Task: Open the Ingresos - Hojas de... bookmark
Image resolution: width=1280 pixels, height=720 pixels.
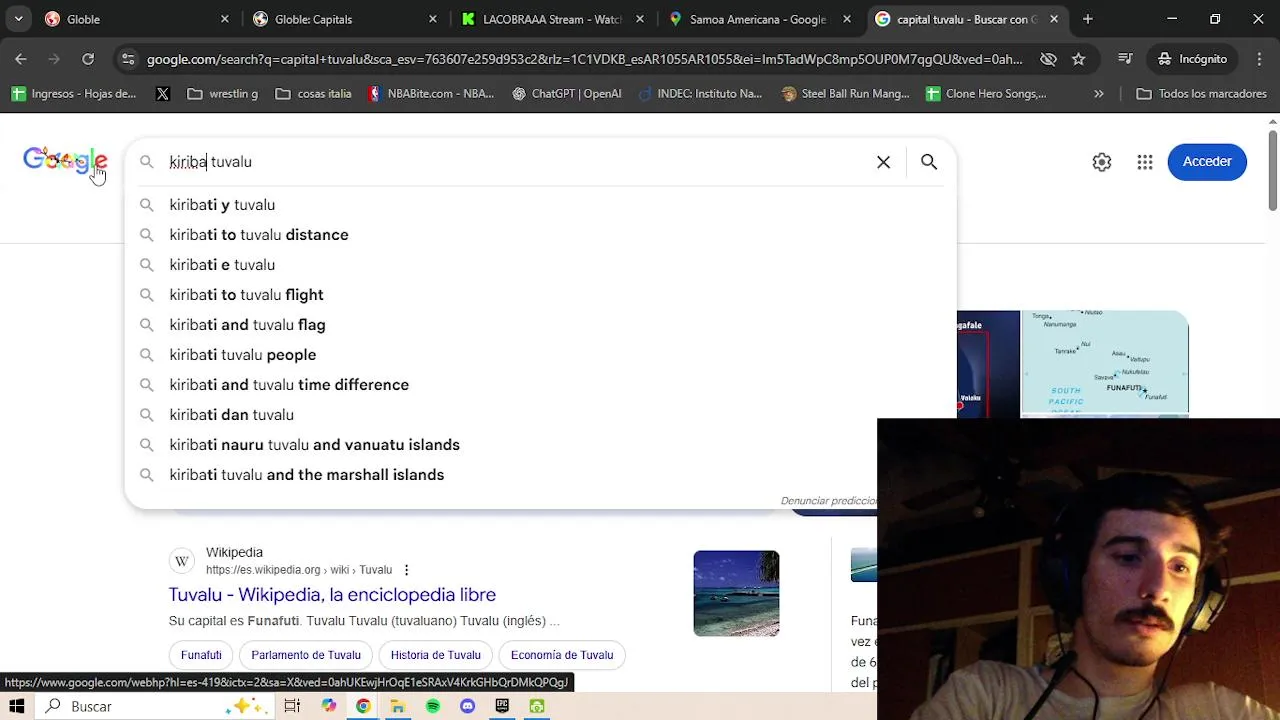Action: [x=74, y=94]
